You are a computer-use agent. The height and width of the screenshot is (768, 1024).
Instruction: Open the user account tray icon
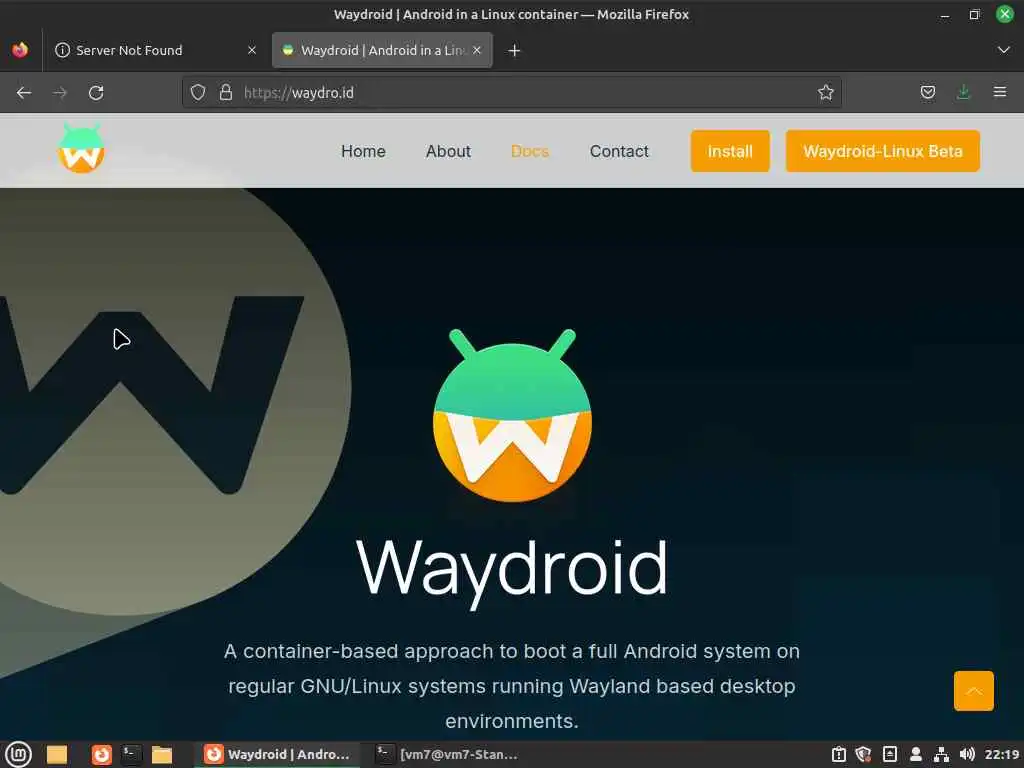pos(916,754)
